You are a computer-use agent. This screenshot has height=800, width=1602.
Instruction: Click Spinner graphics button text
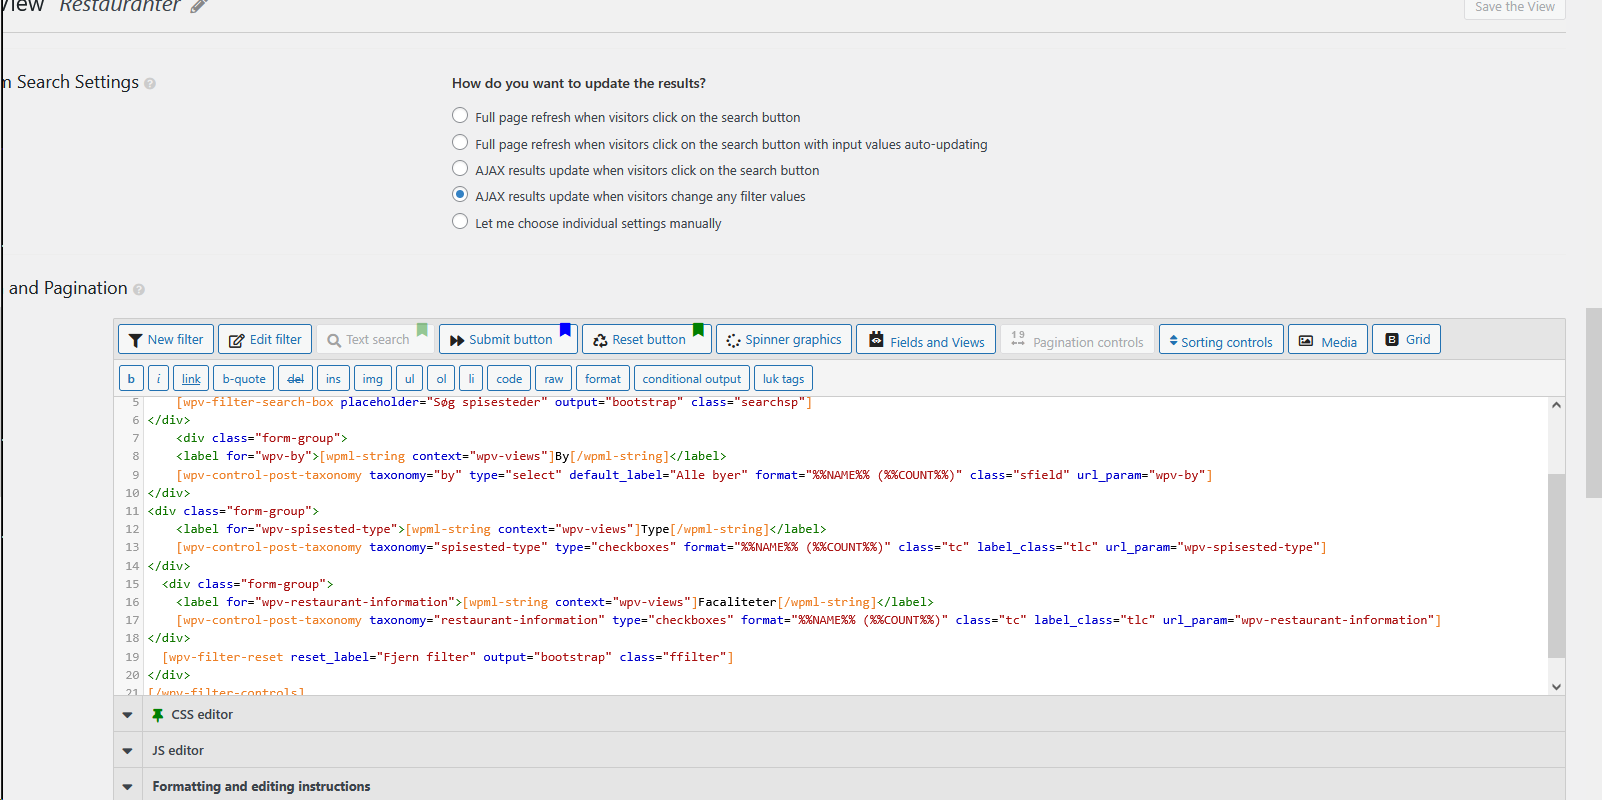coord(793,340)
